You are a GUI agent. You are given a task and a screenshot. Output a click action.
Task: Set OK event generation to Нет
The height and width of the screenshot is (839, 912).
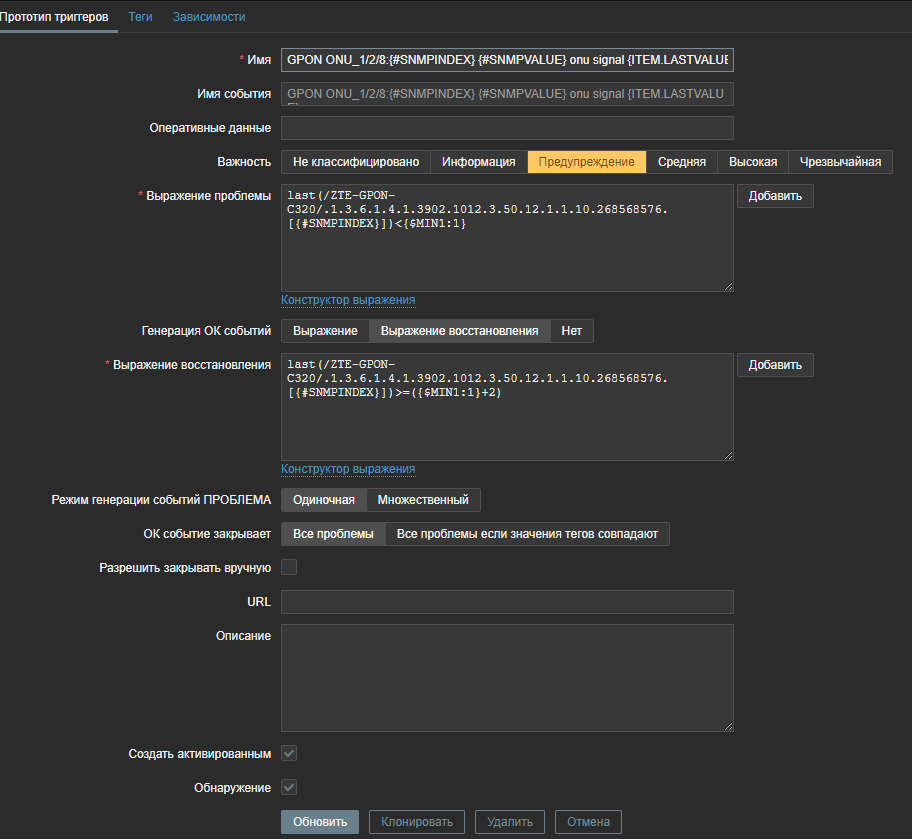[x=571, y=331]
